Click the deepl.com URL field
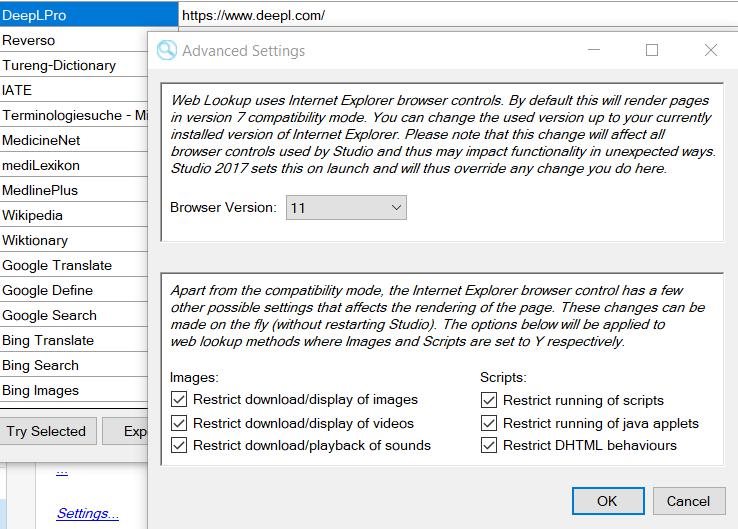Image resolution: width=738 pixels, height=529 pixels. pyautogui.click(x=458, y=16)
